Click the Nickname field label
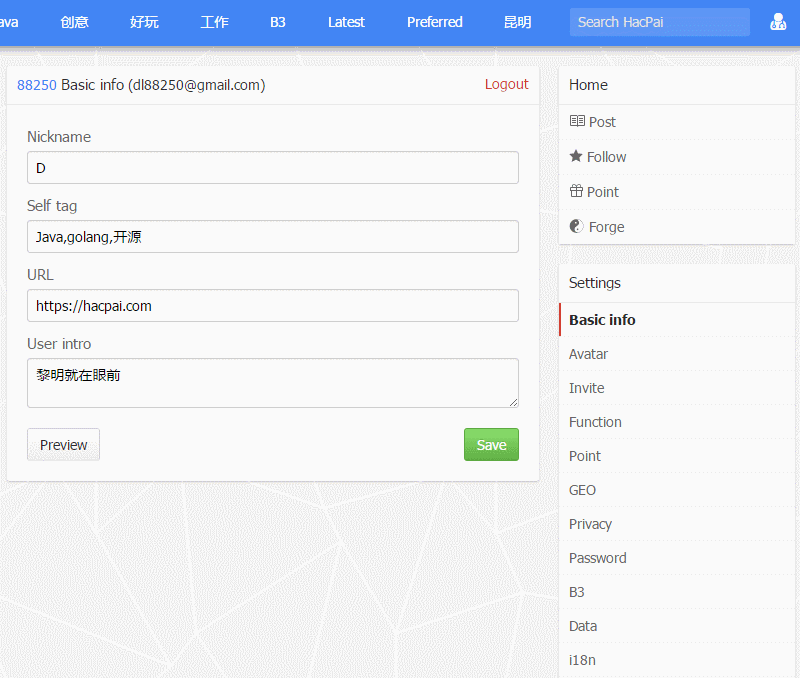 click(59, 137)
